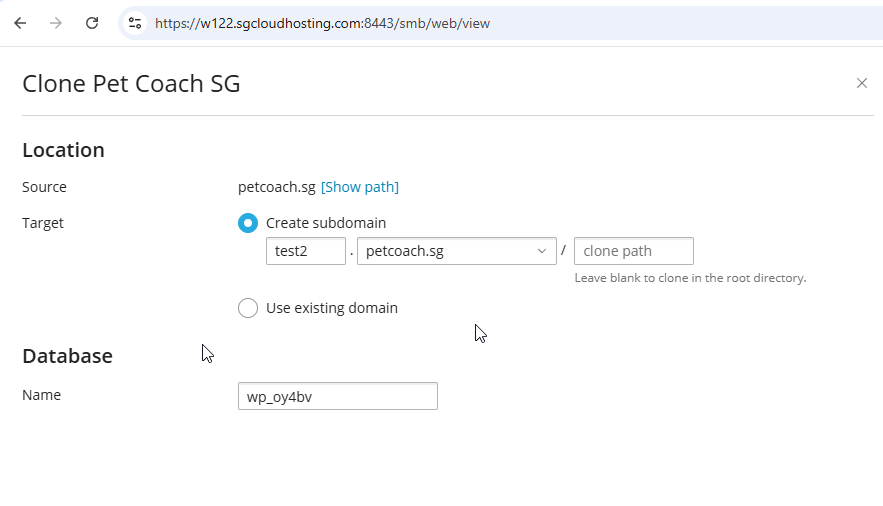Click the Source label

(x=44, y=187)
